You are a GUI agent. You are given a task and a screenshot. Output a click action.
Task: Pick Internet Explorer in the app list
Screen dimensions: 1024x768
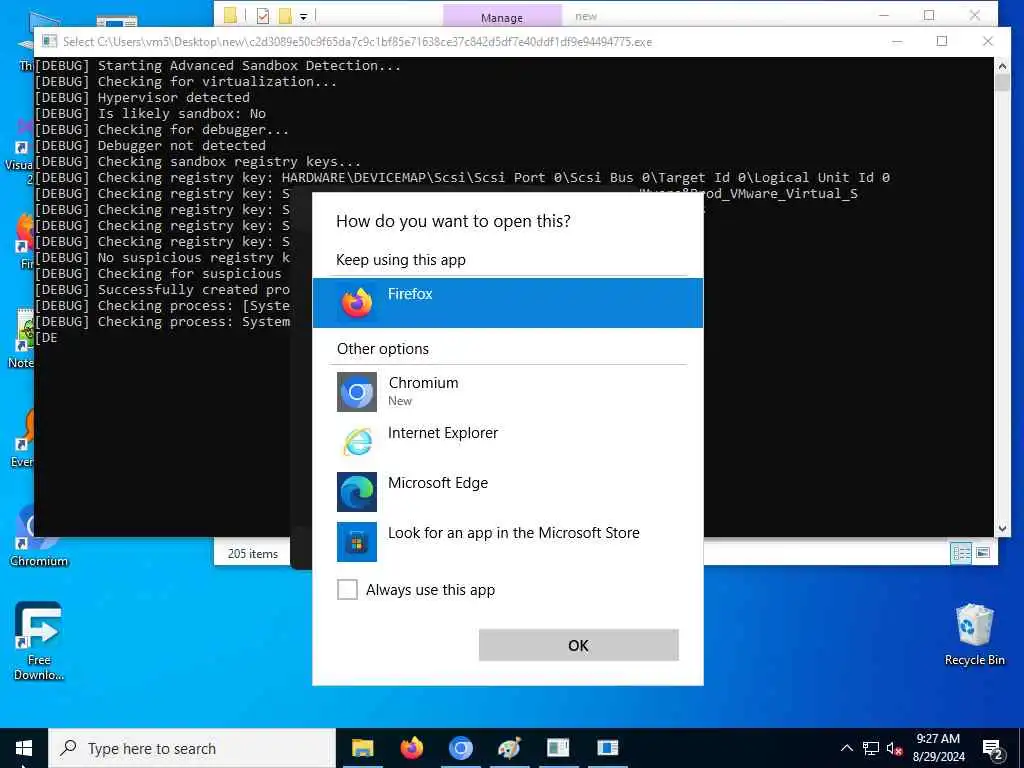tap(507, 441)
